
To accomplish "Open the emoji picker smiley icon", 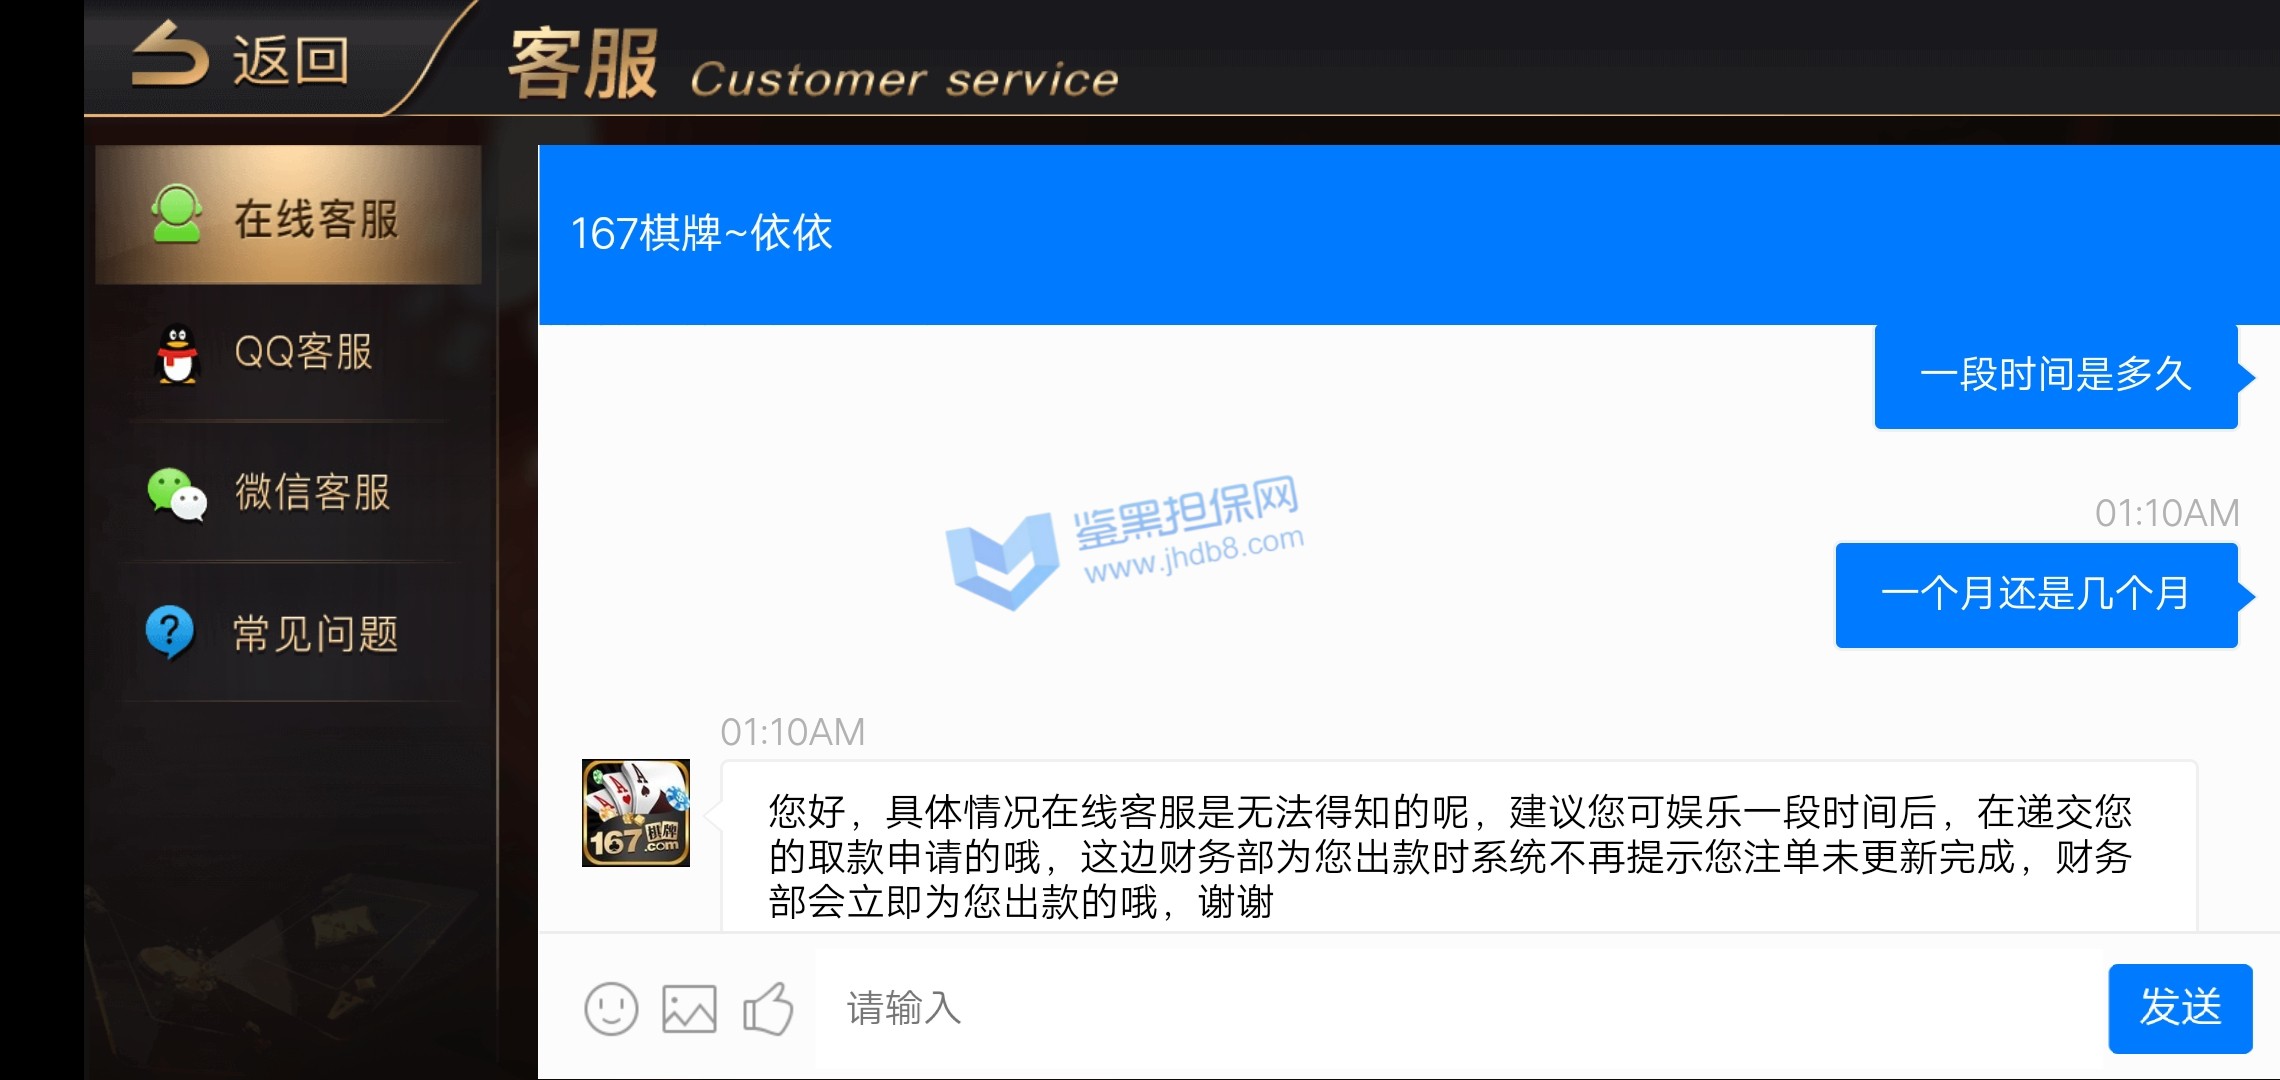I will click(x=611, y=1008).
